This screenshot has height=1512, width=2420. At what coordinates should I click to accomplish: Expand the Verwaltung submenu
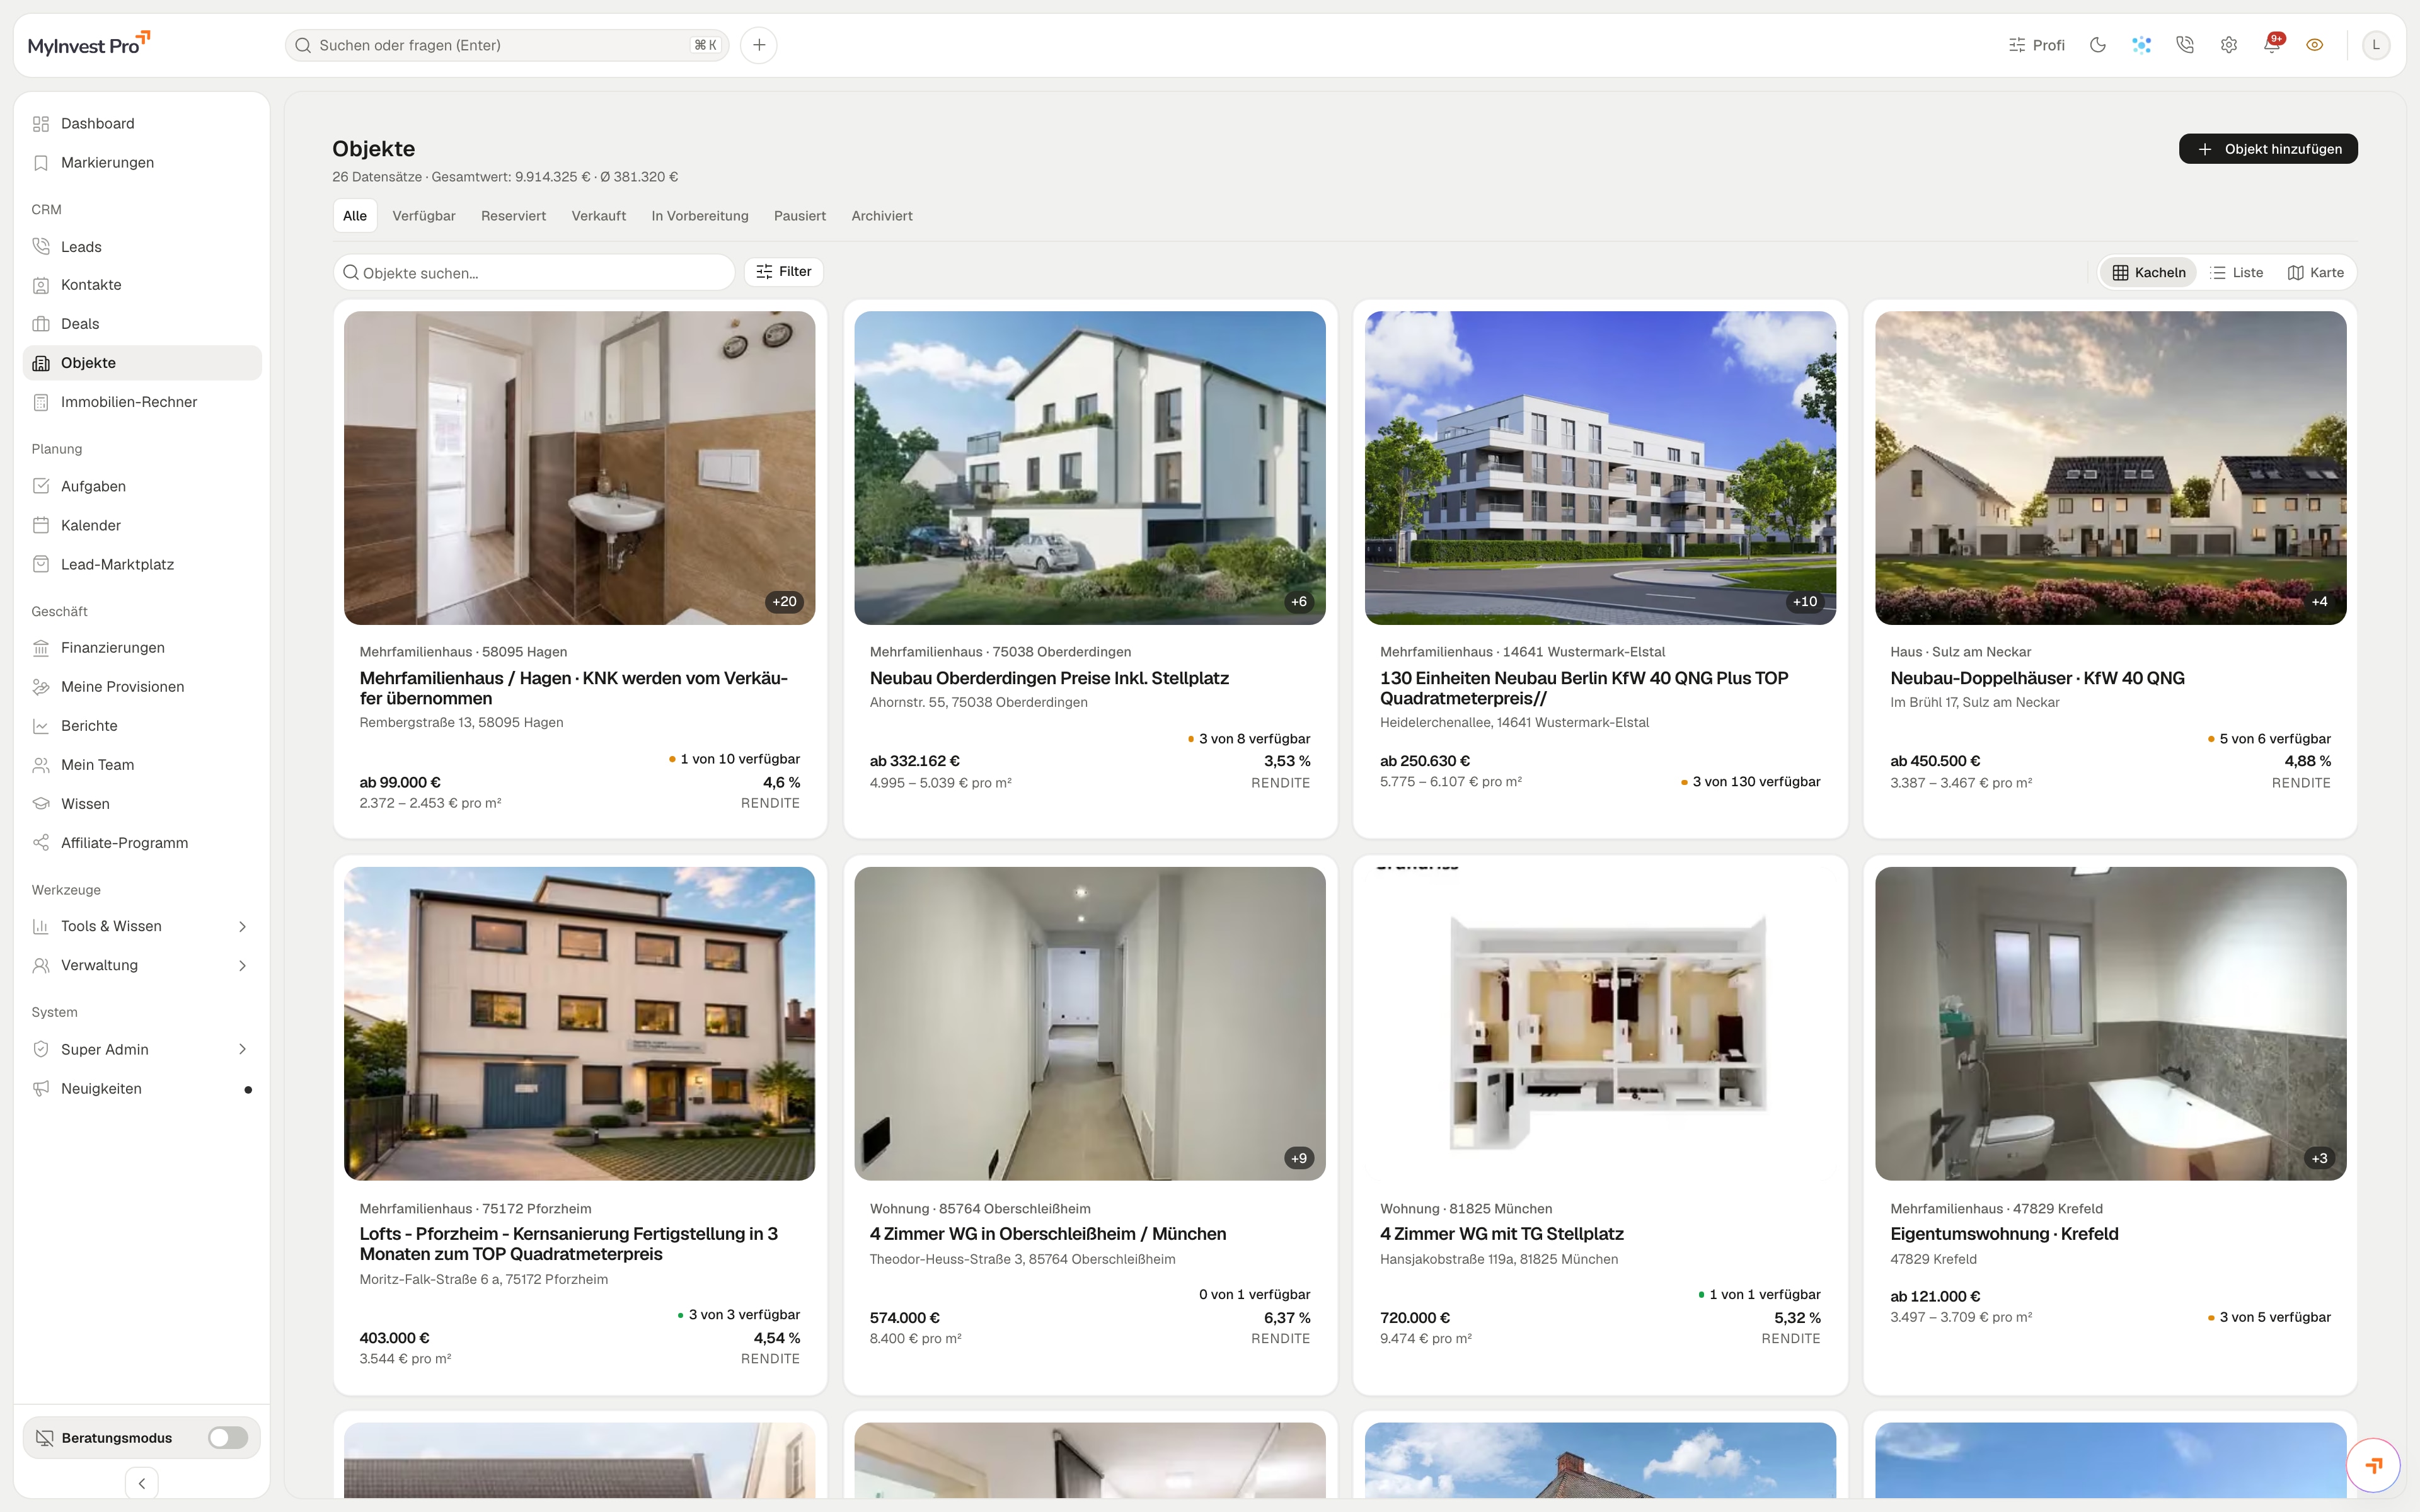(142, 965)
